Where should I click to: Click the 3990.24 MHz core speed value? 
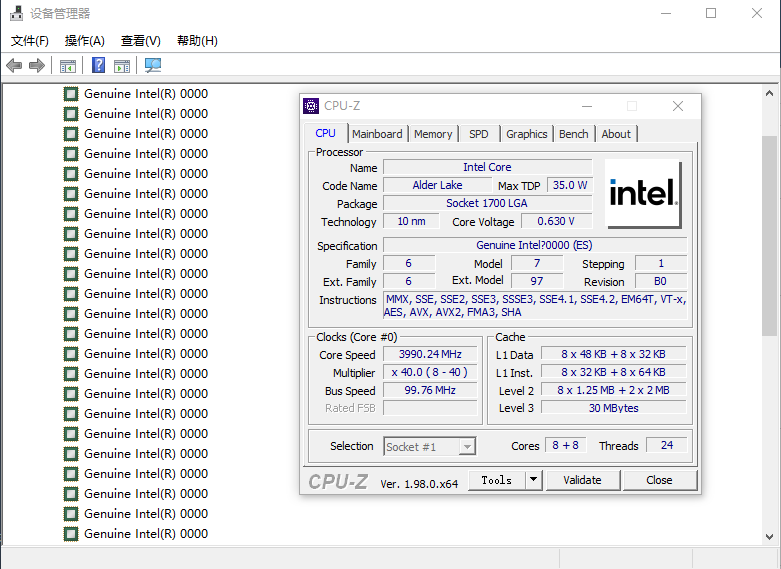tap(430, 354)
